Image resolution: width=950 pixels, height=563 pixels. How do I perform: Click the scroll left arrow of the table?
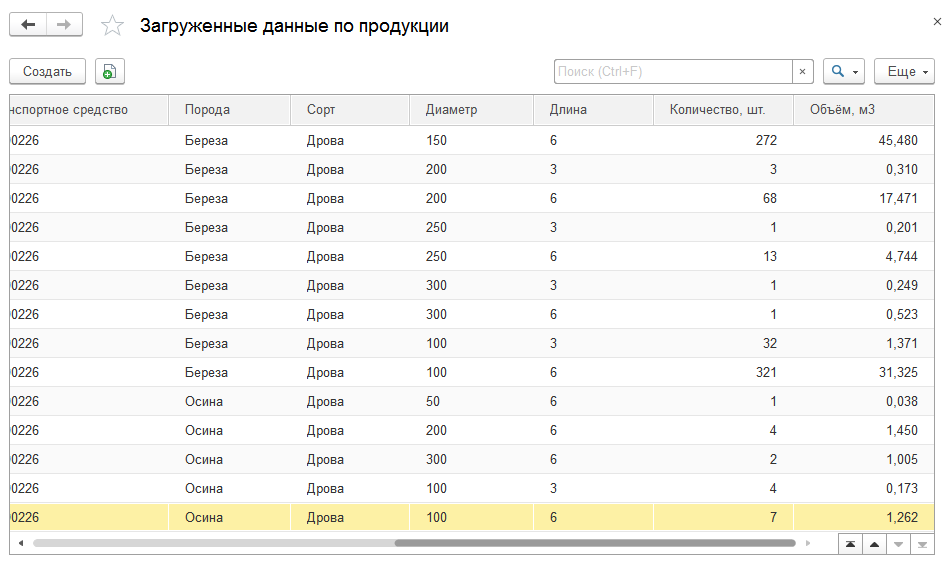(21, 543)
